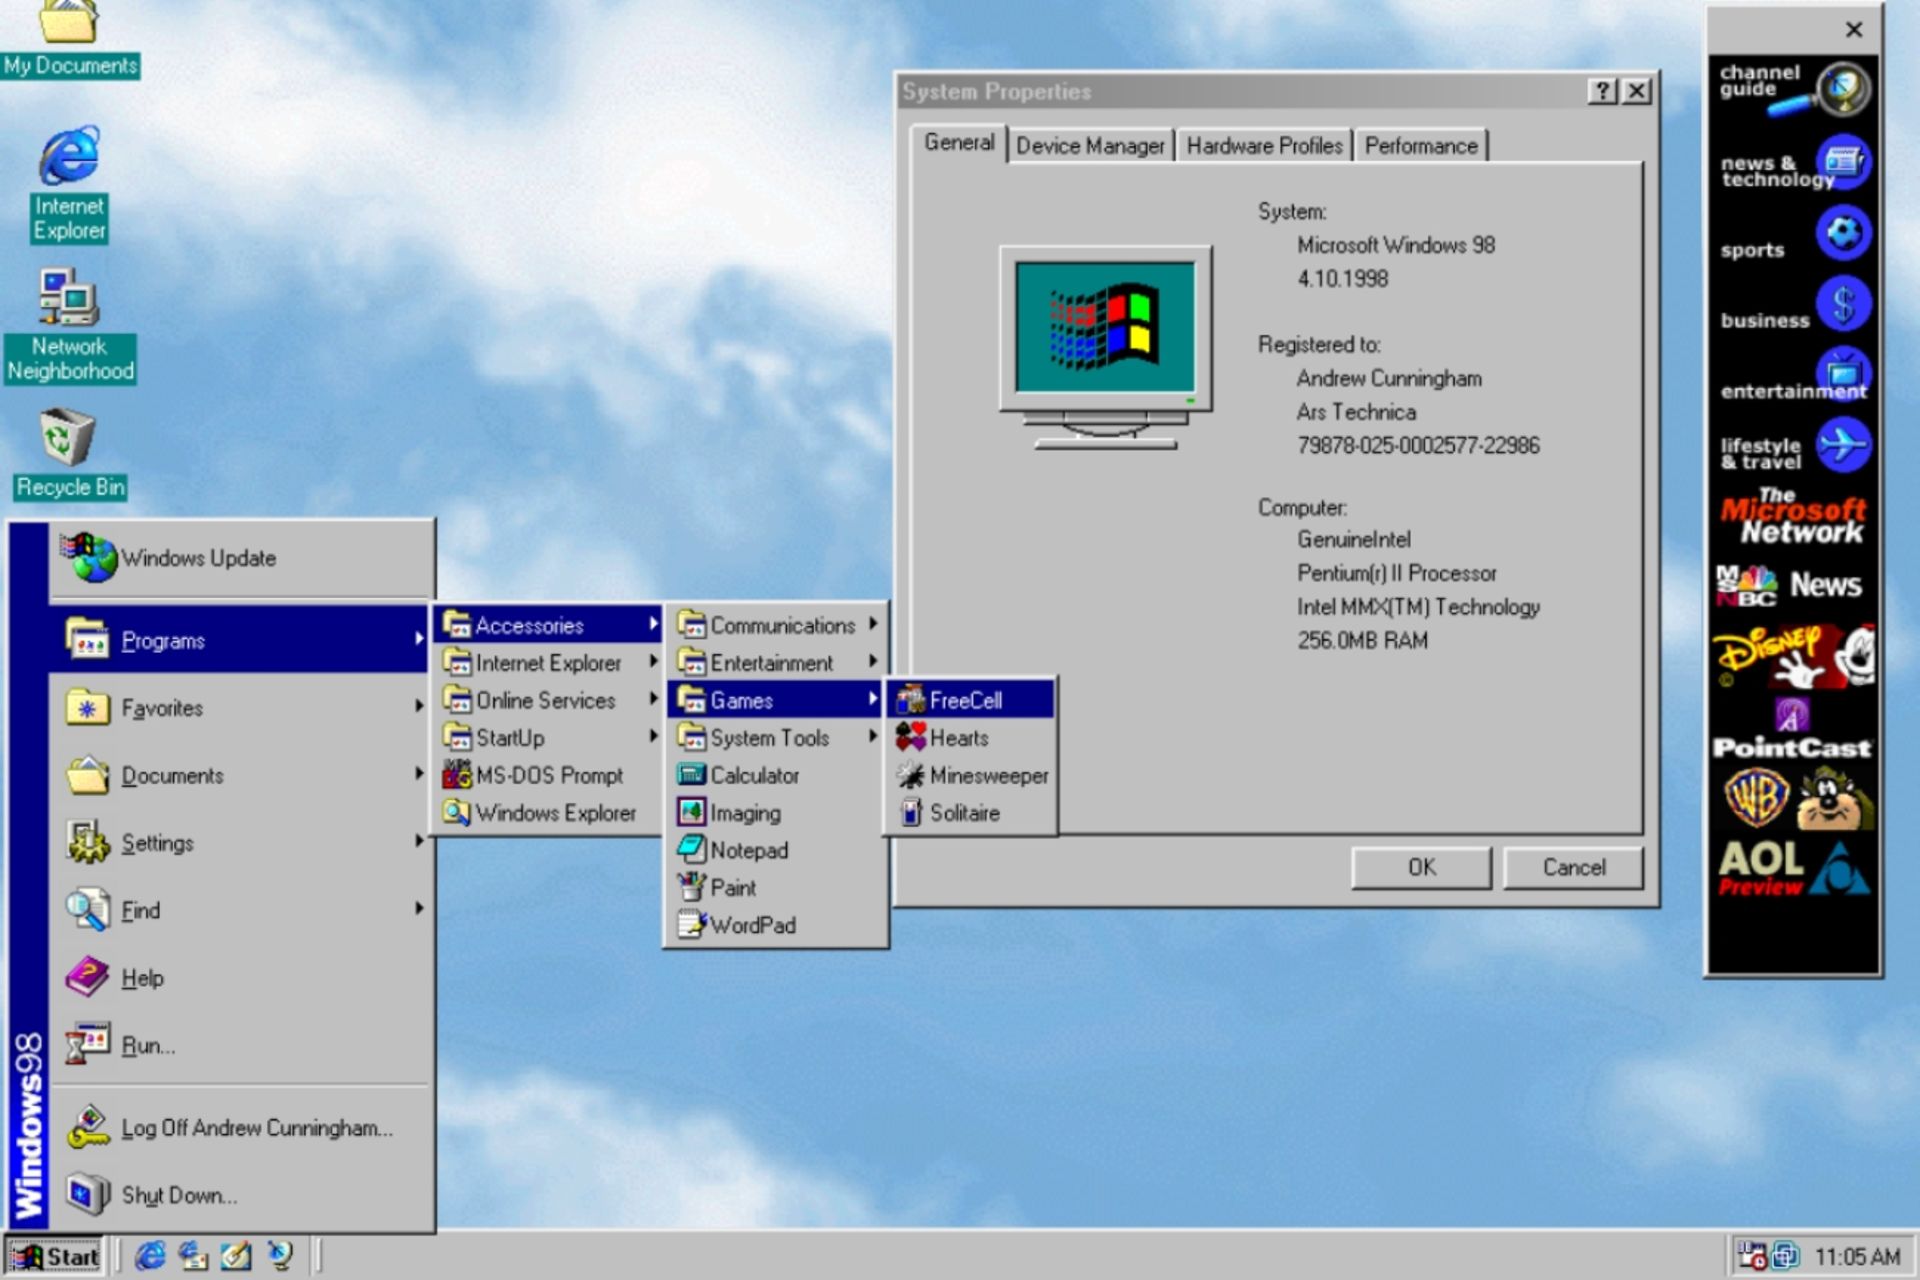Click the Start button
The width and height of the screenshot is (1920, 1280).
pos(55,1256)
